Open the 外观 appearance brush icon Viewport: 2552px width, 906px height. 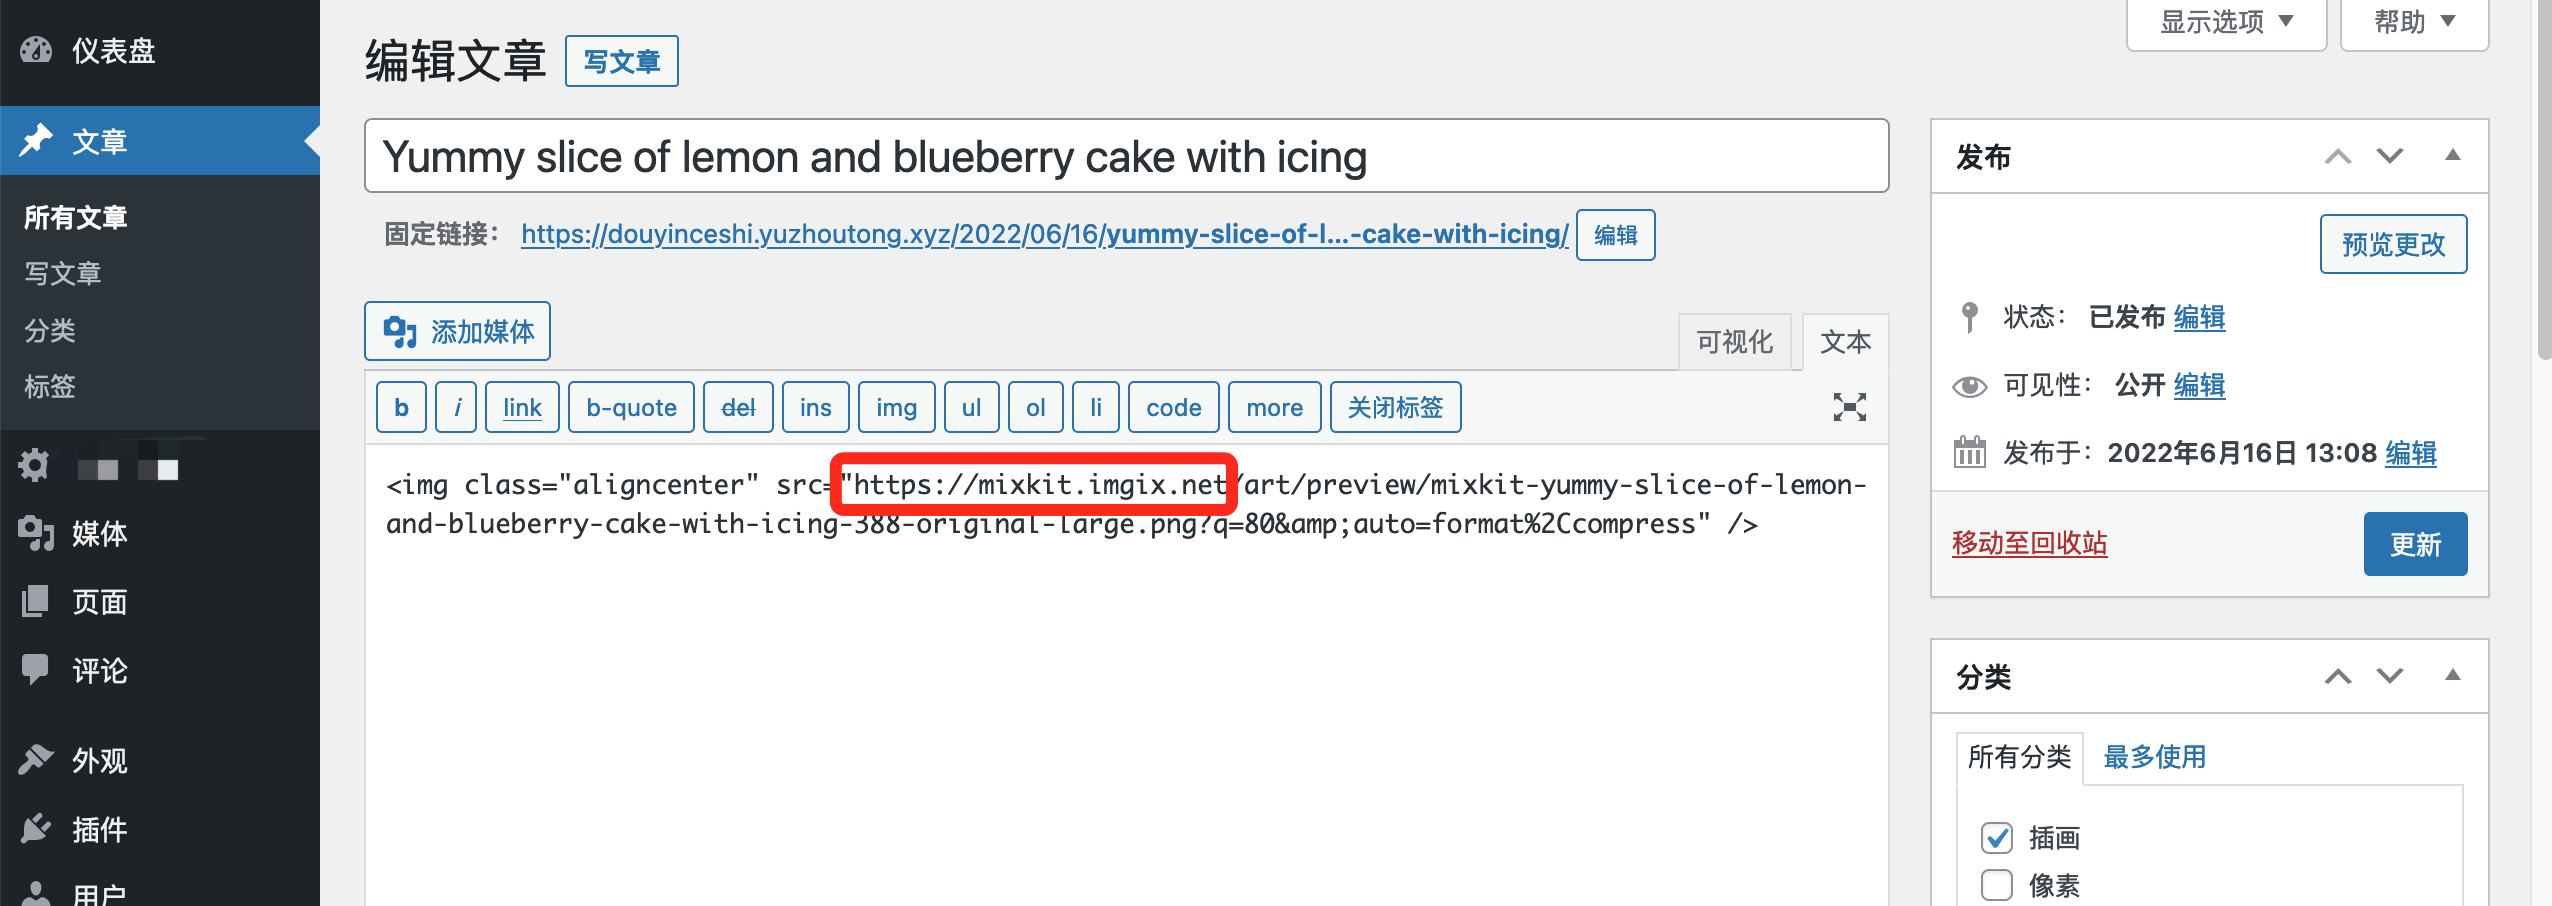36,760
